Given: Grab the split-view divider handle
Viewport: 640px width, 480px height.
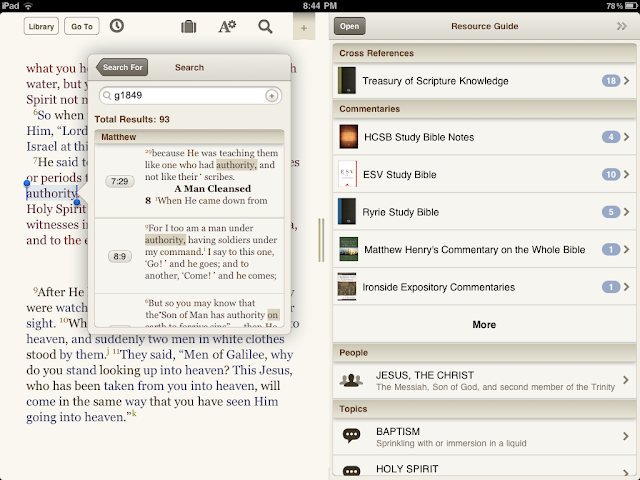Looking at the screenshot, I should pos(321,240).
